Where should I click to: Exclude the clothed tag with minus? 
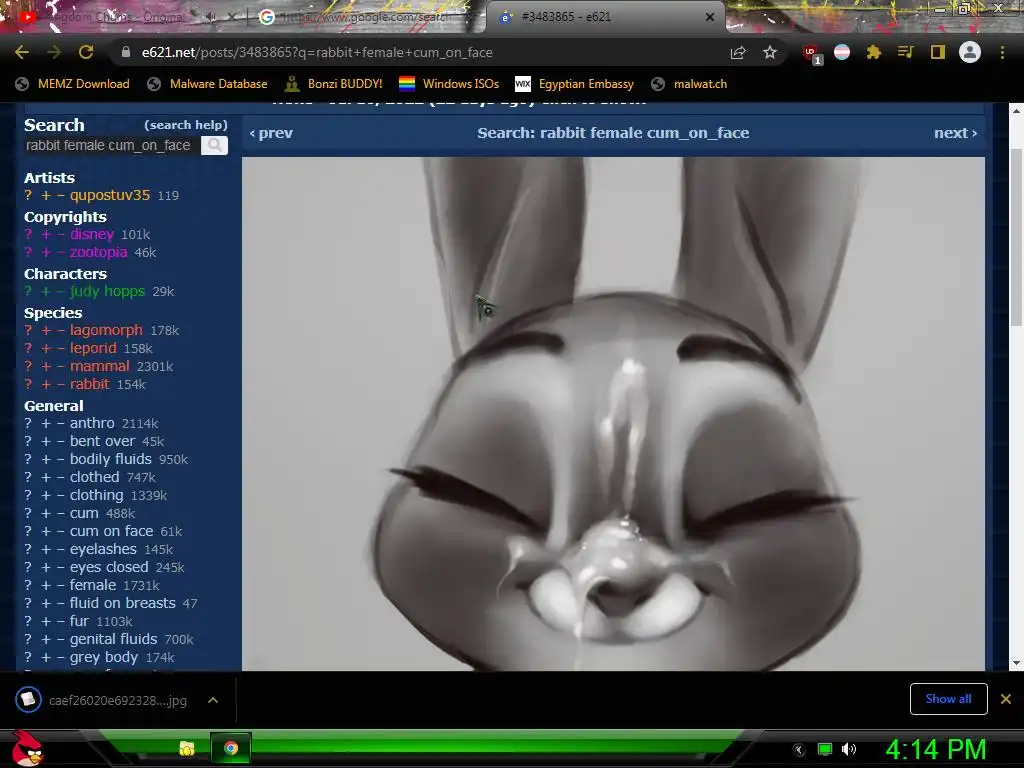pyautogui.click(x=61, y=477)
